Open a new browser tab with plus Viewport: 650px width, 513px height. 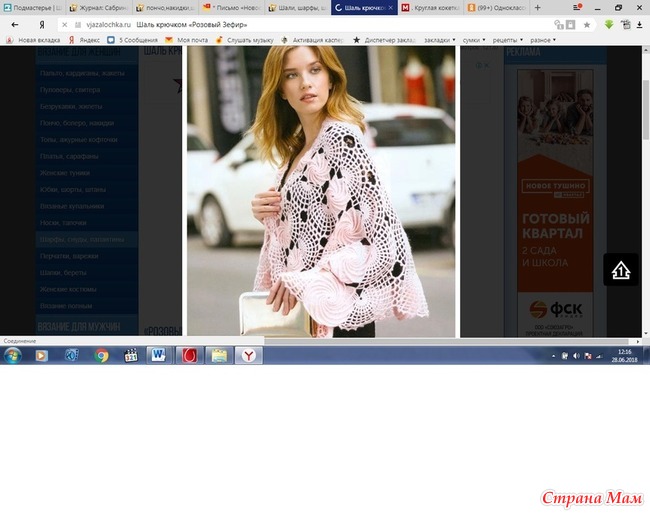(538, 7)
